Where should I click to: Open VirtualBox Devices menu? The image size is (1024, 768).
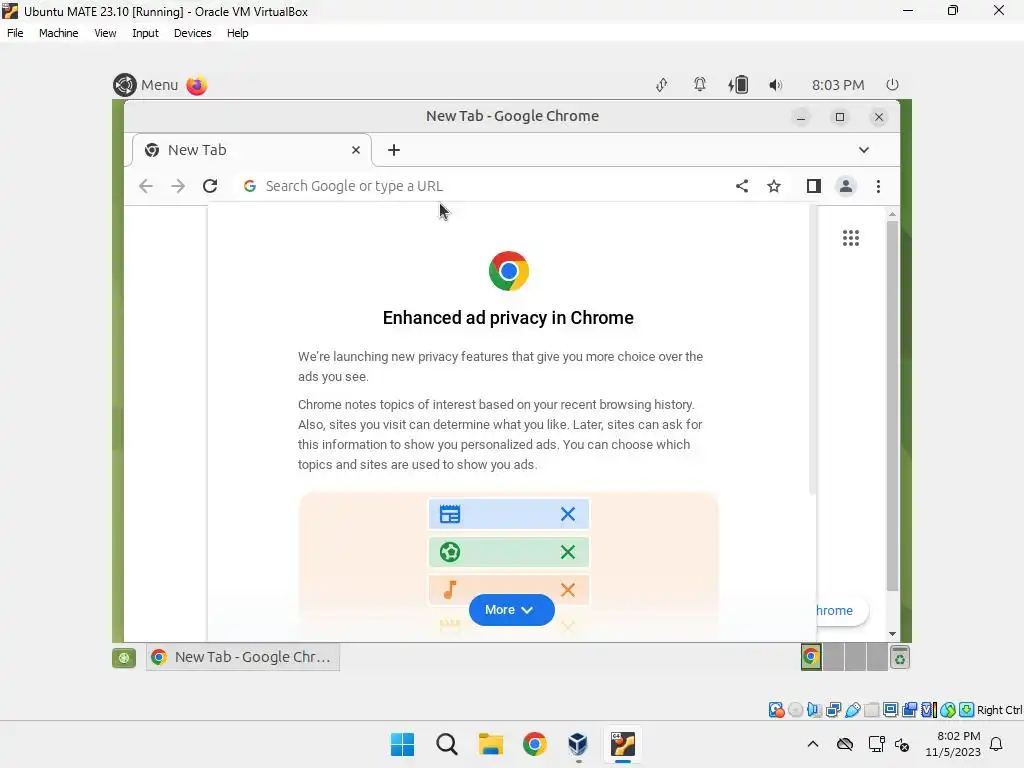click(x=193, y=33)
